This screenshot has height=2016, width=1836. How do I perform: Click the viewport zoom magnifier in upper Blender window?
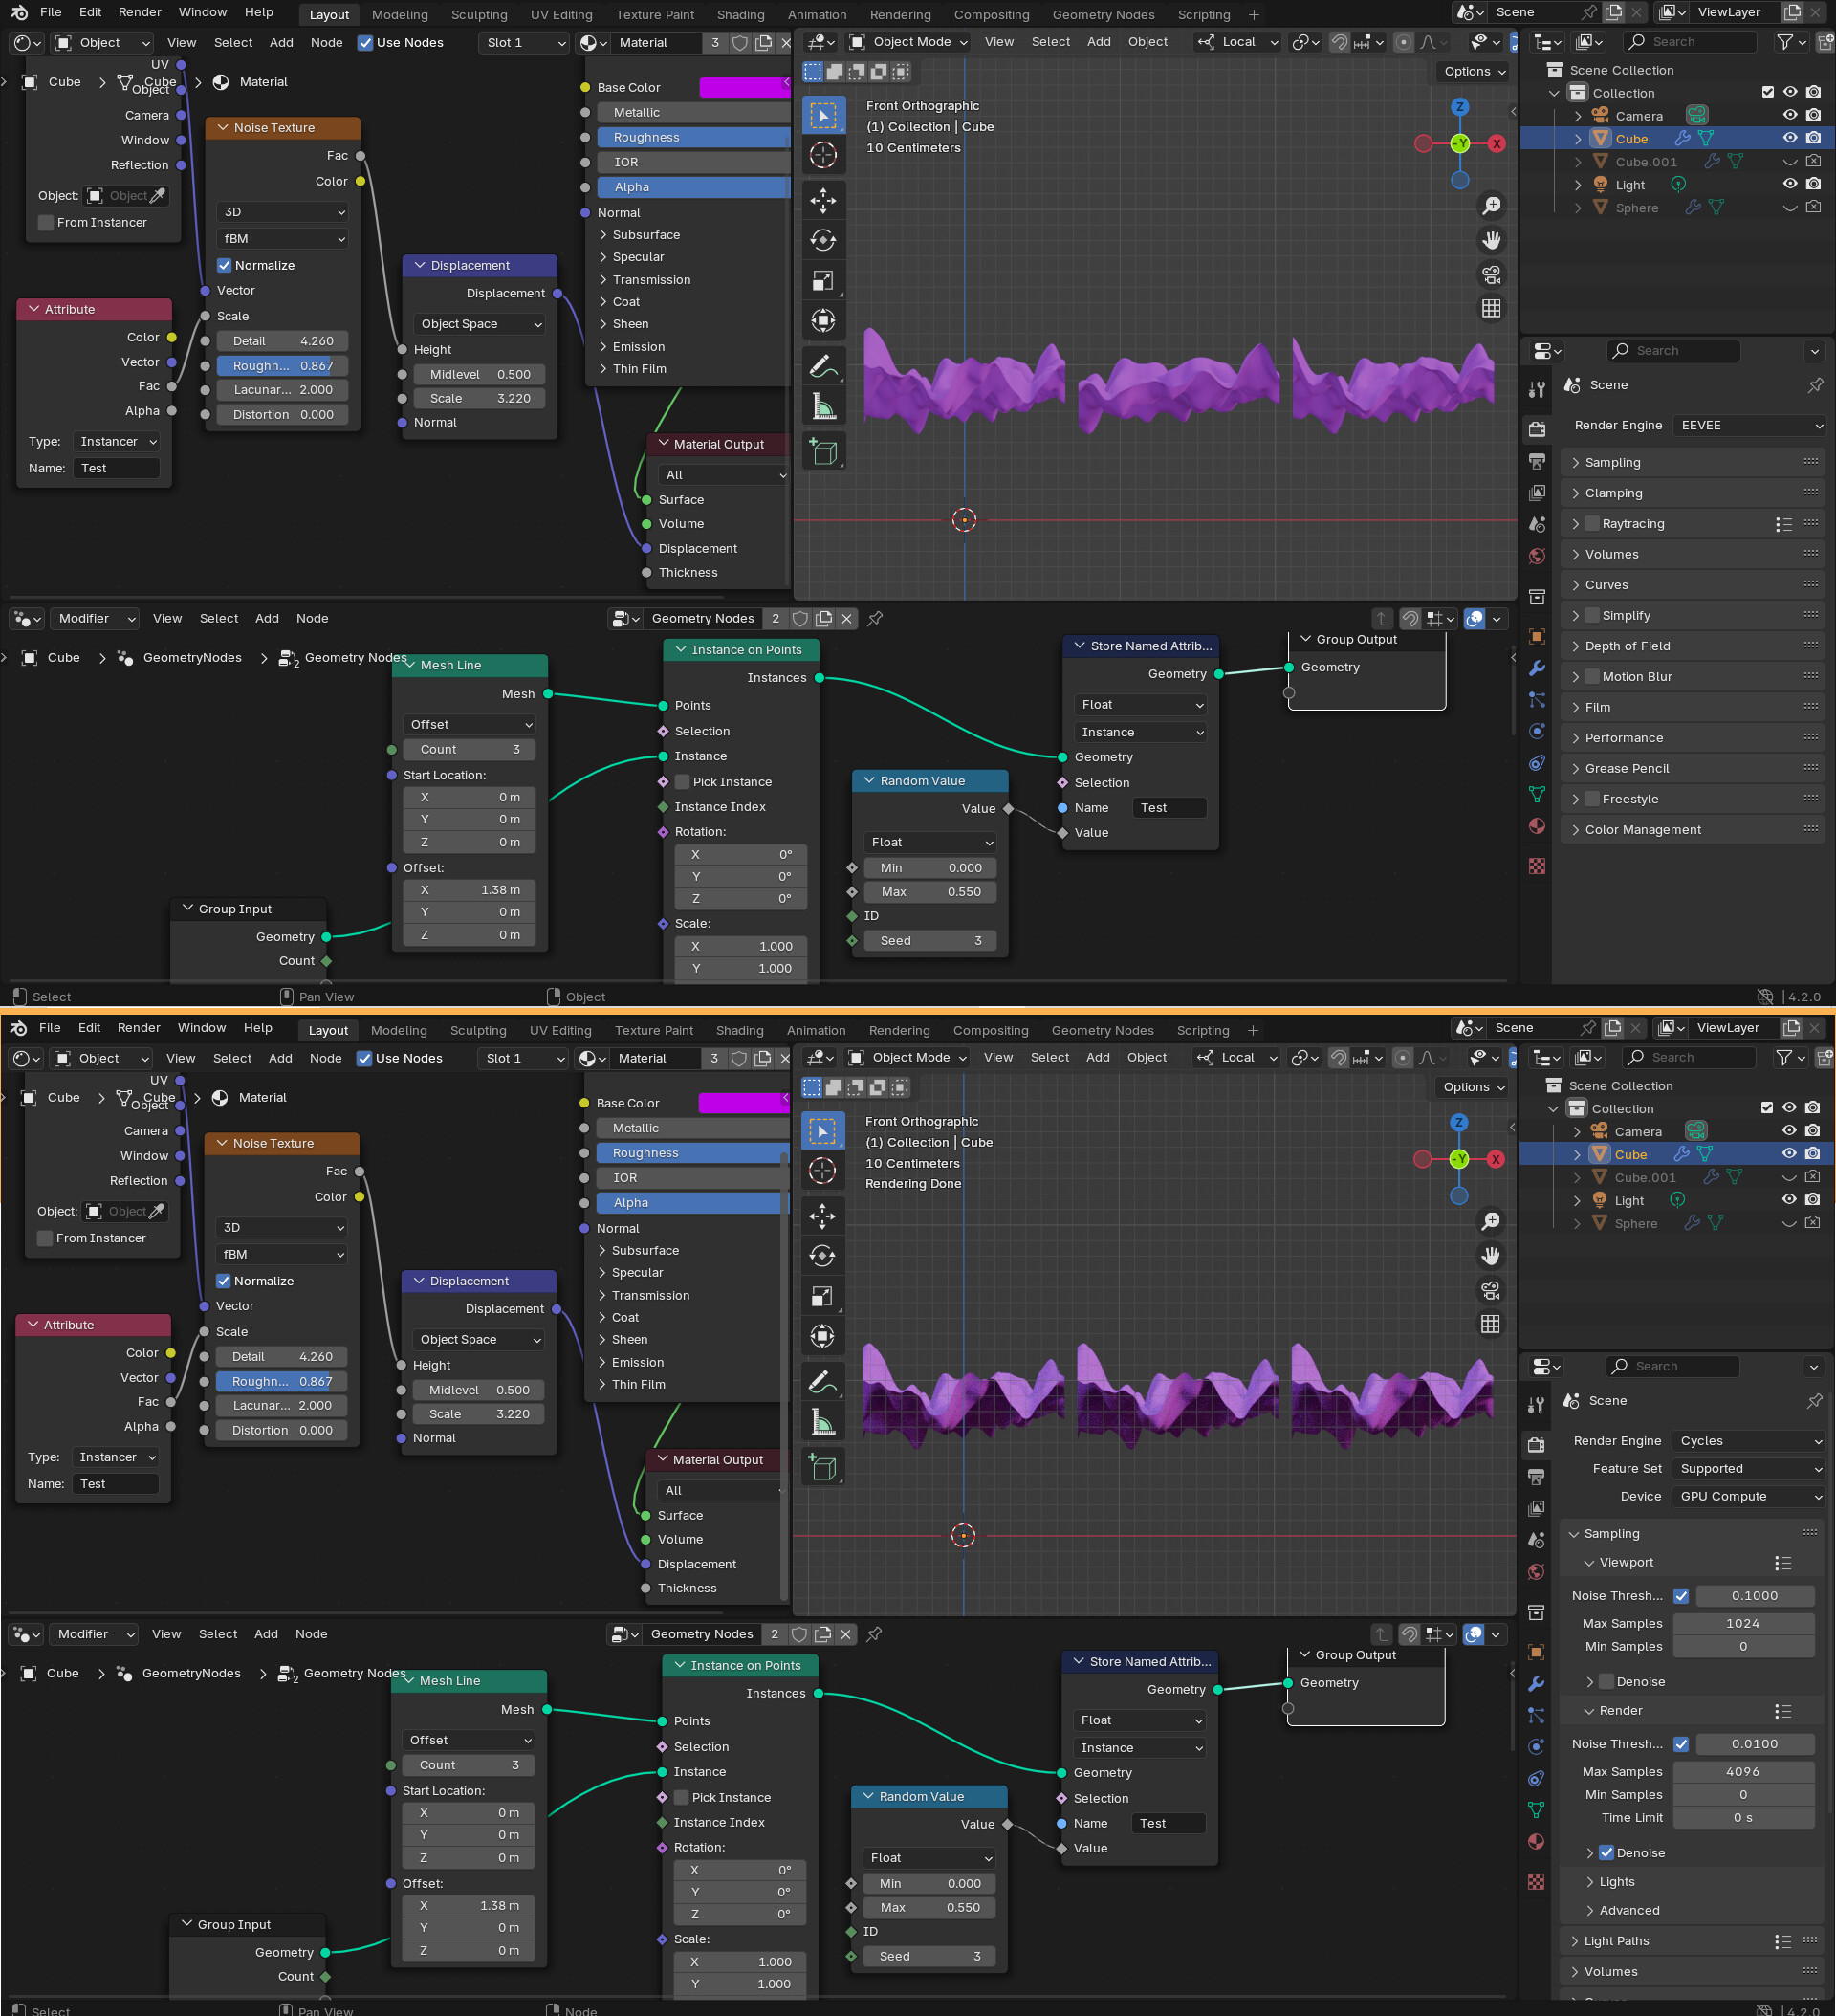pyautogui.click(x=1491, y=205)
